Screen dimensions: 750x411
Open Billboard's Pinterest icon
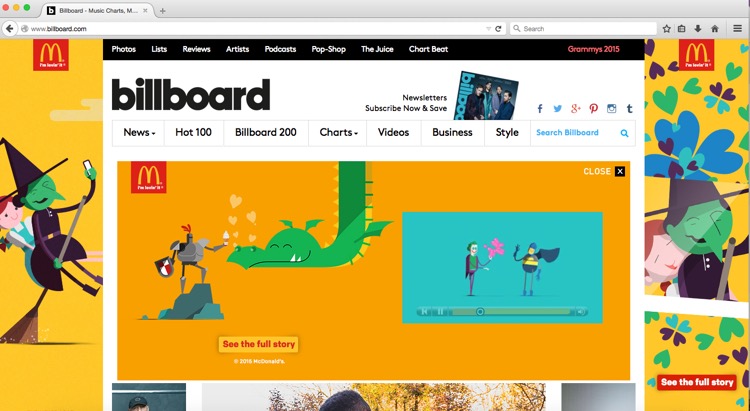point(594,109)
